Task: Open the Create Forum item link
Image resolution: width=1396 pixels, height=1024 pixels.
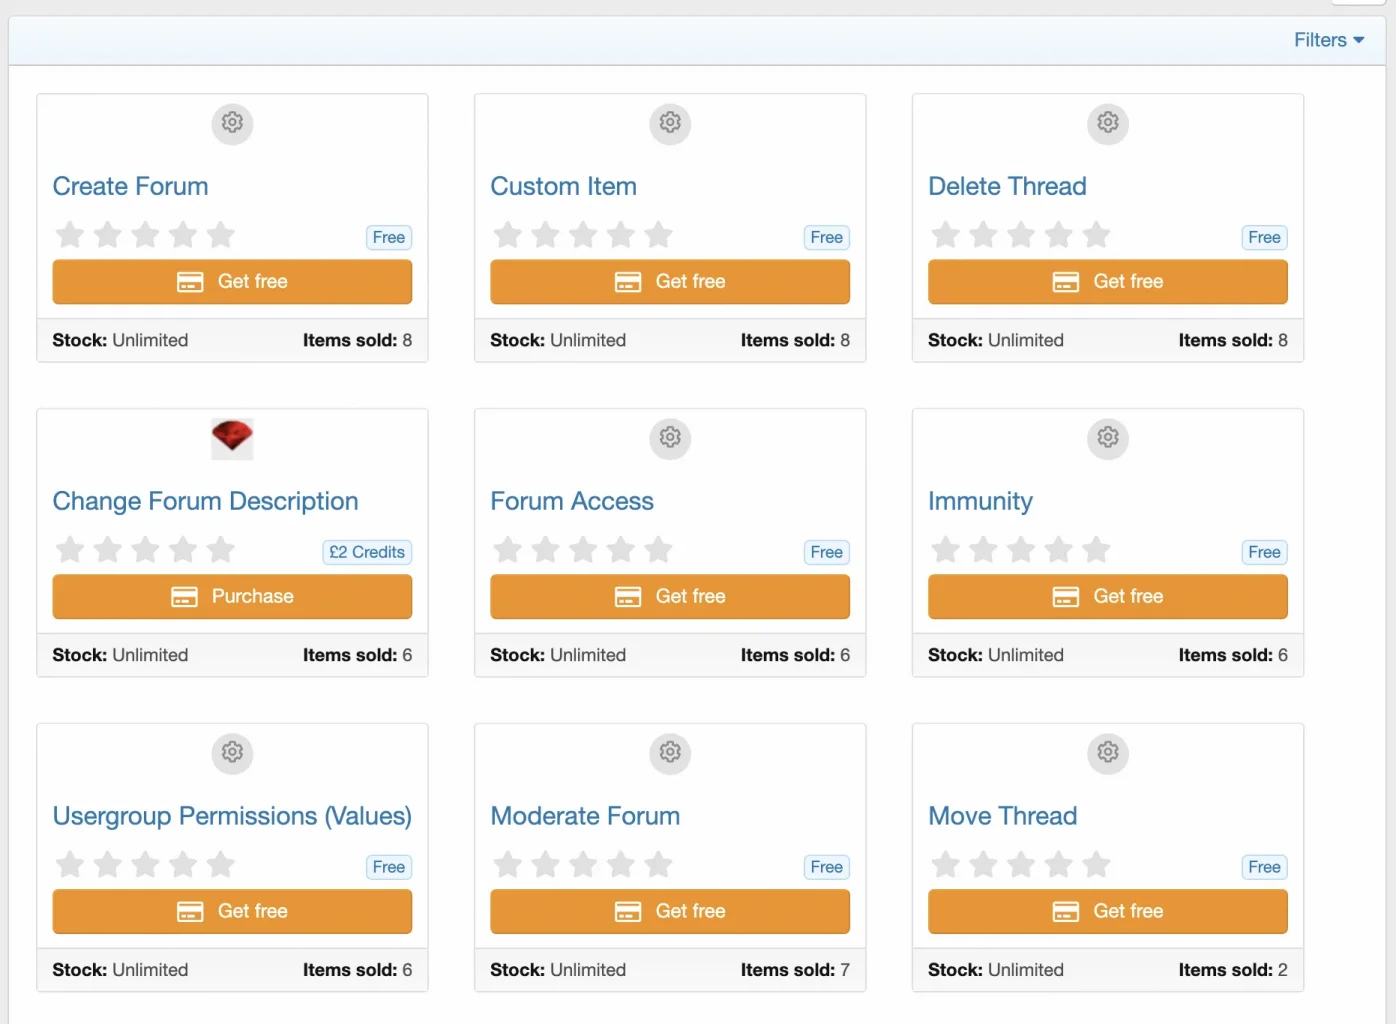Action: pos(130,186)
